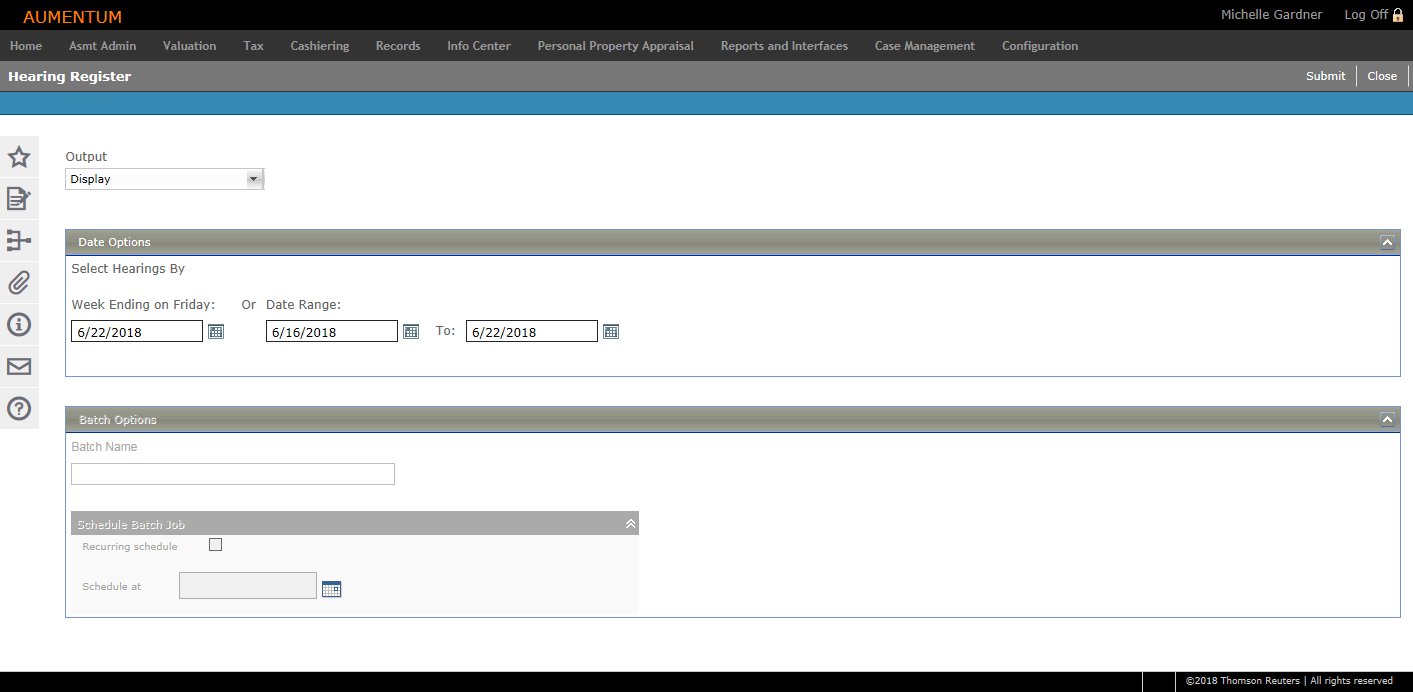Click into the Batch Name text field
The height and width of the screenshot is (692, 1413).
click(x=233, y=474)
